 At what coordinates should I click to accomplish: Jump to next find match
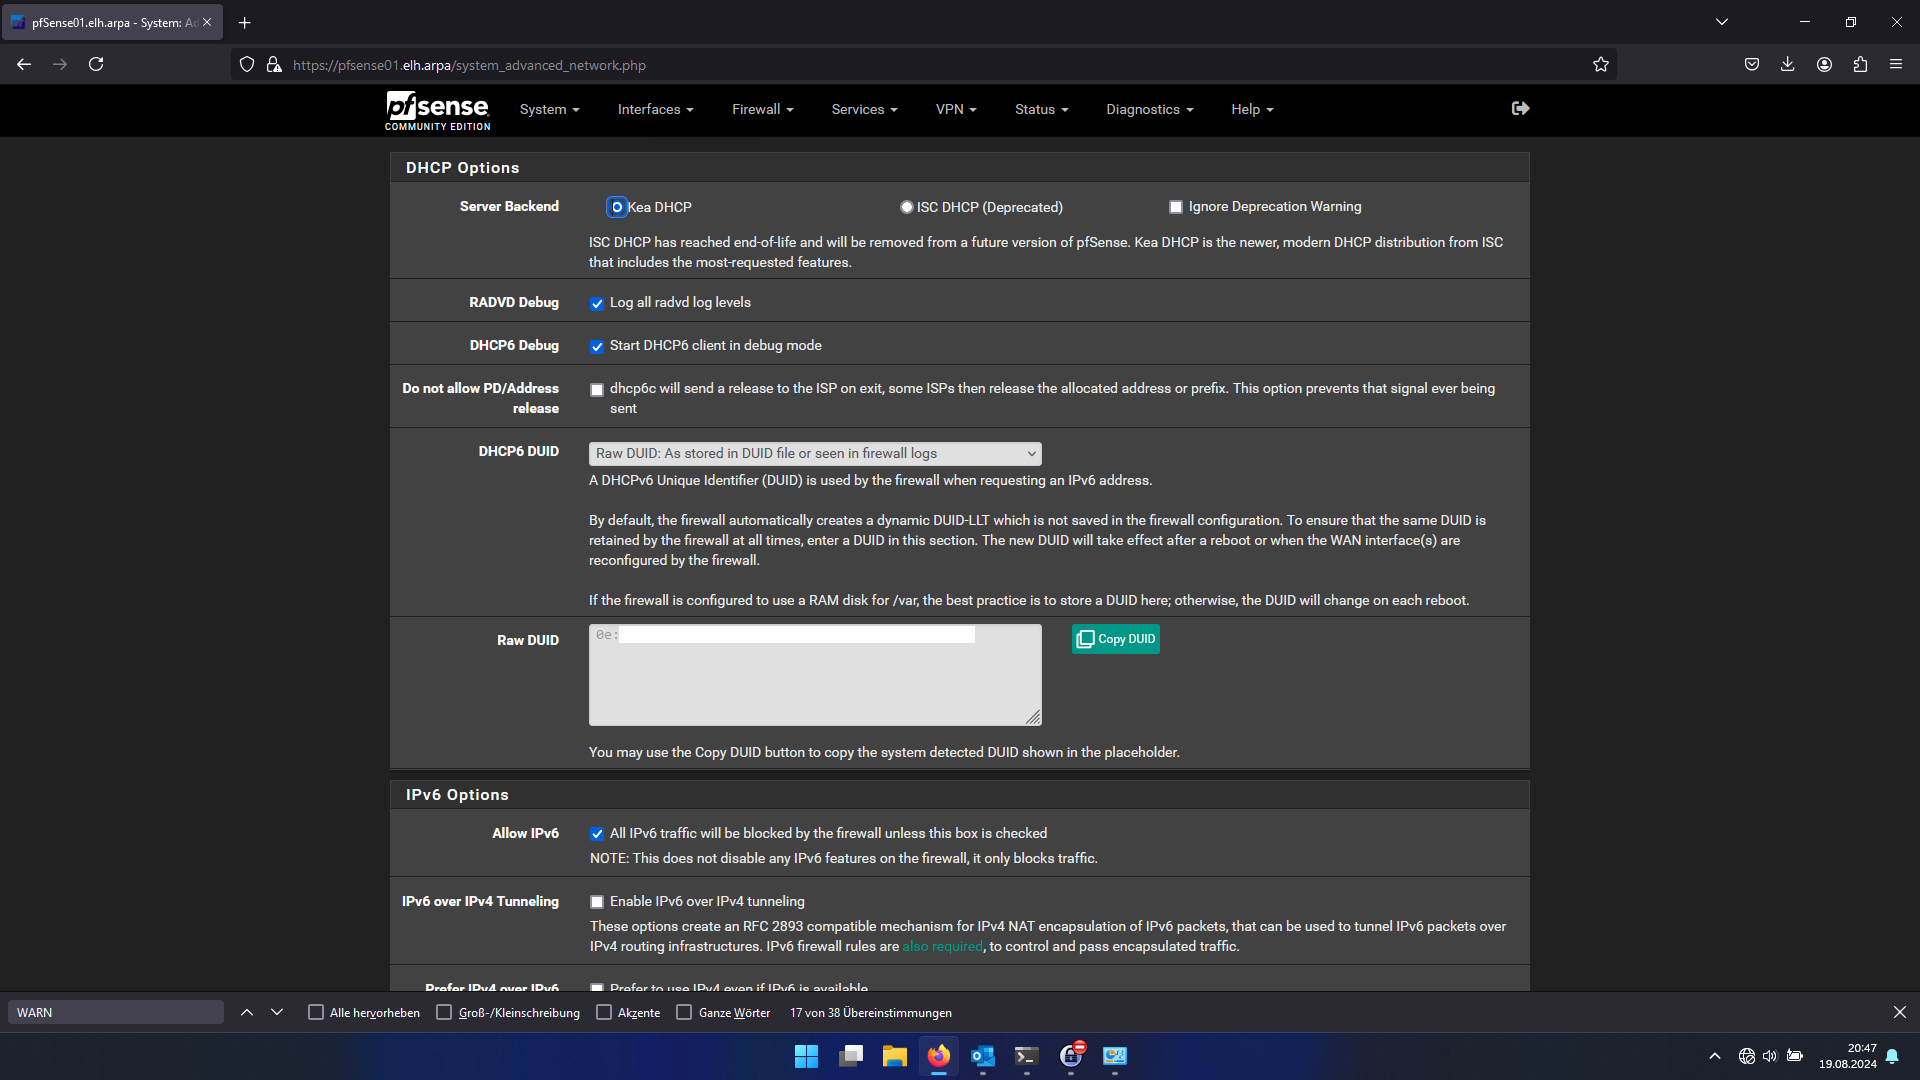click(x=277, y=1012)
